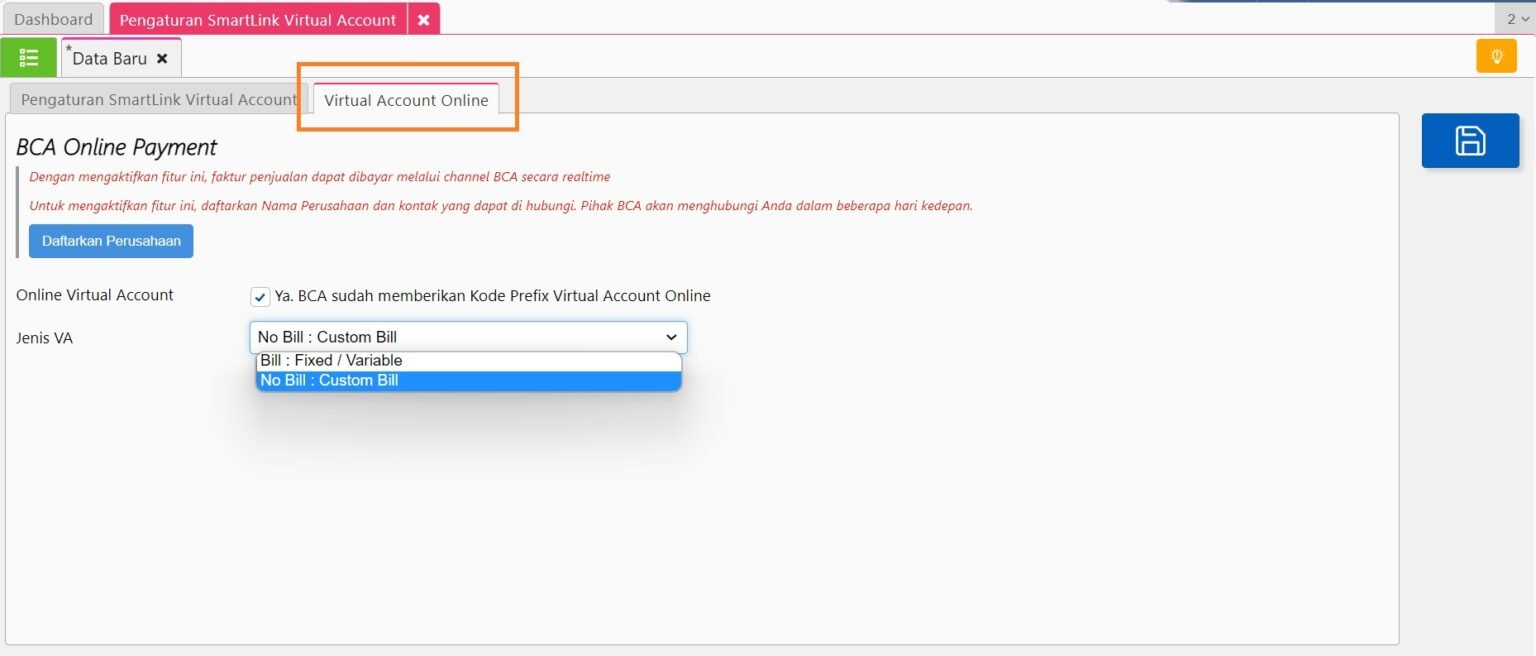Close the Data Baru tab with its X
Viewport: 1536px width, 656px height.
[x=162, y=59]
